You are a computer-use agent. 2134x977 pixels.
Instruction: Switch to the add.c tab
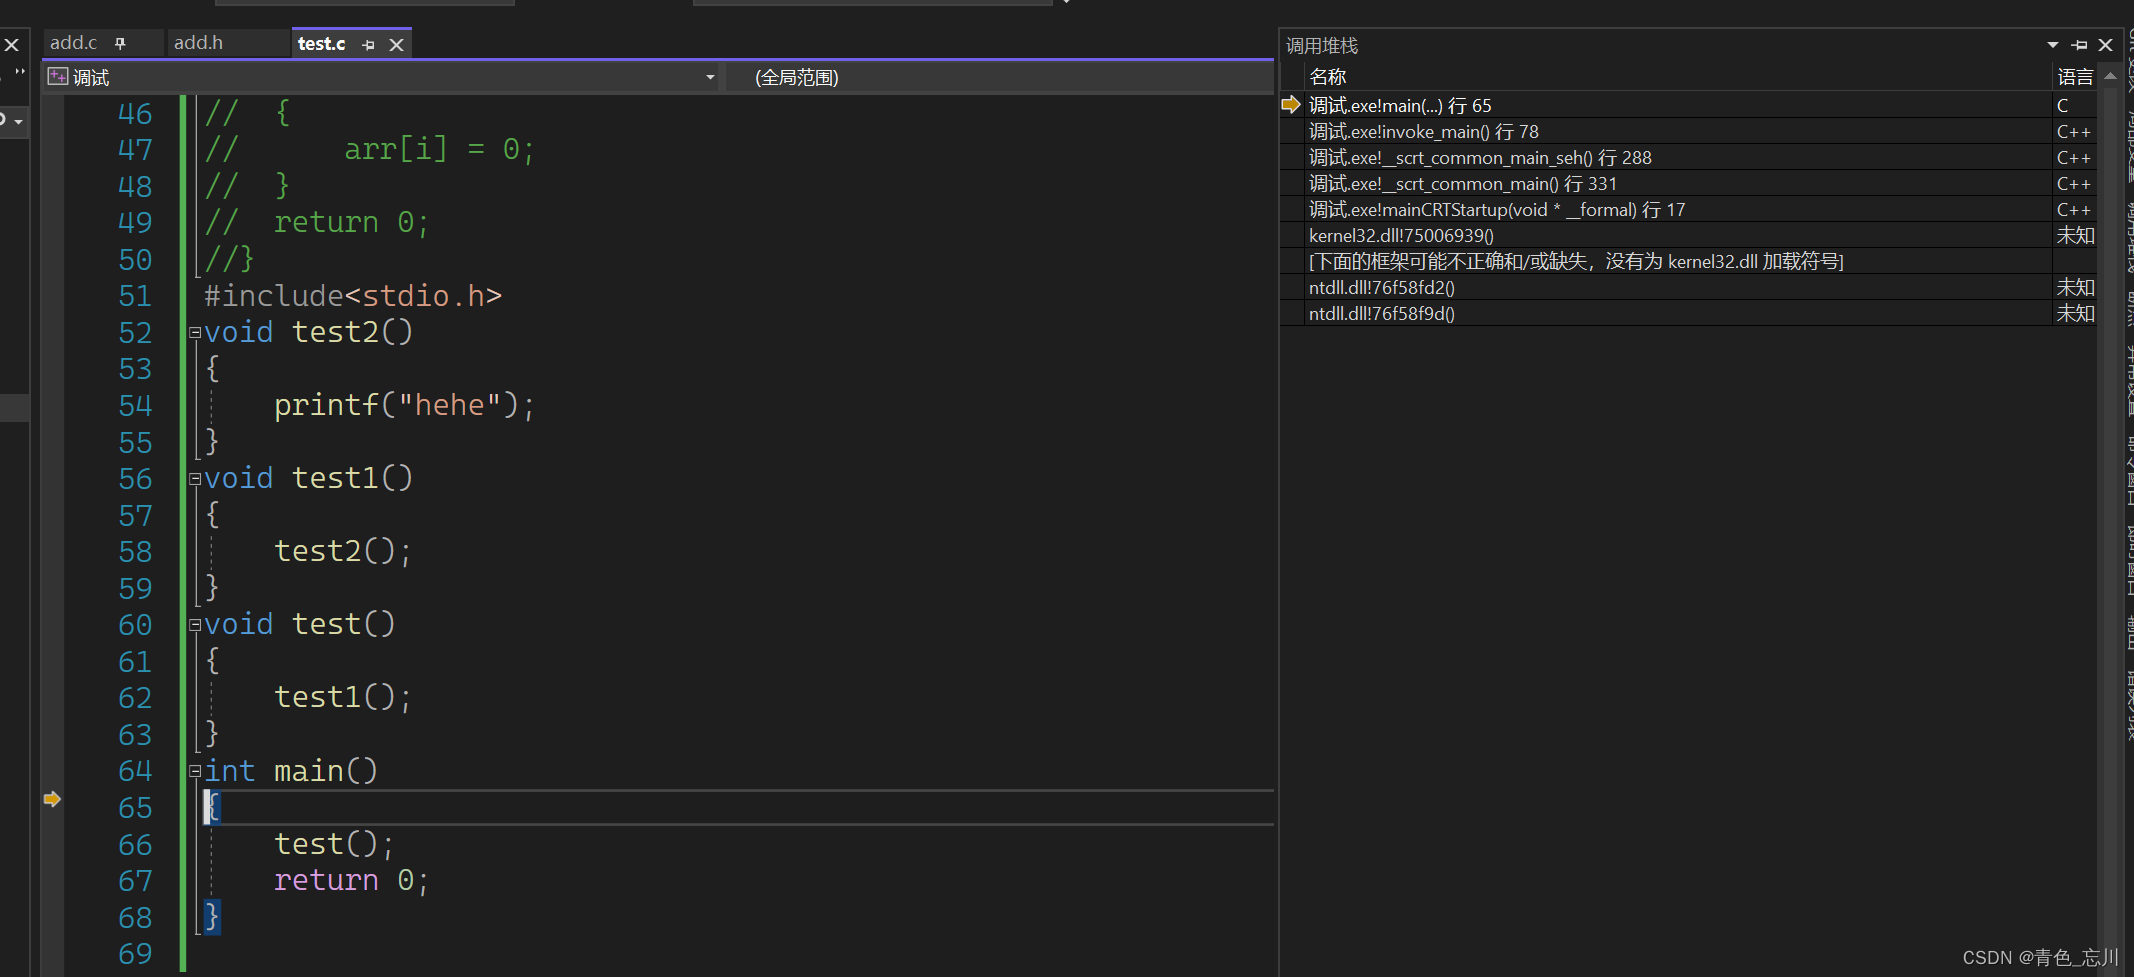tap(74, 43)
